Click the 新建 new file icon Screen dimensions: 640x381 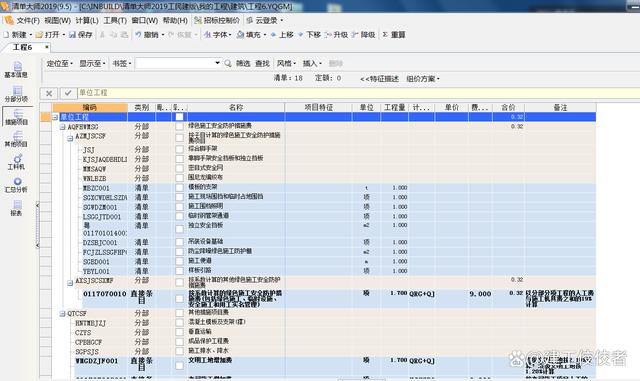[7, 35]
